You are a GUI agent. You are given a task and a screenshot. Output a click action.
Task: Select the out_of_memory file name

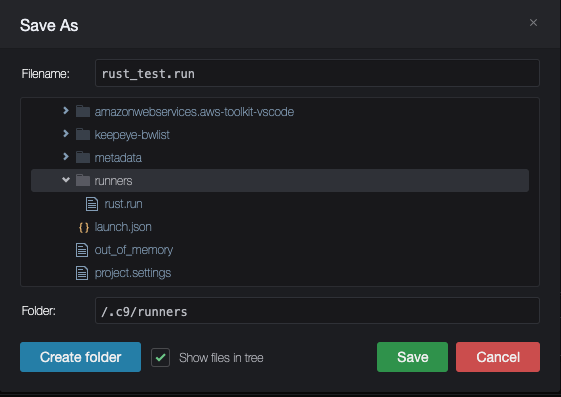point(134,250)
